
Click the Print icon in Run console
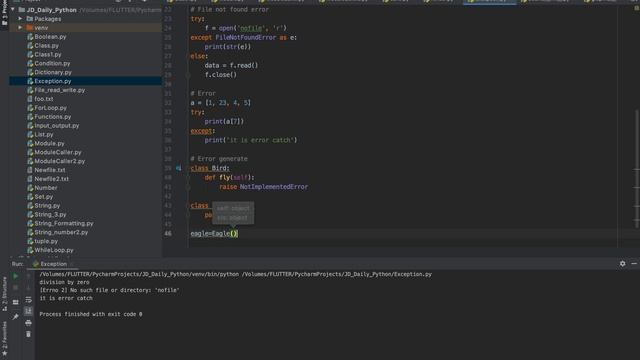click(29, 323)
